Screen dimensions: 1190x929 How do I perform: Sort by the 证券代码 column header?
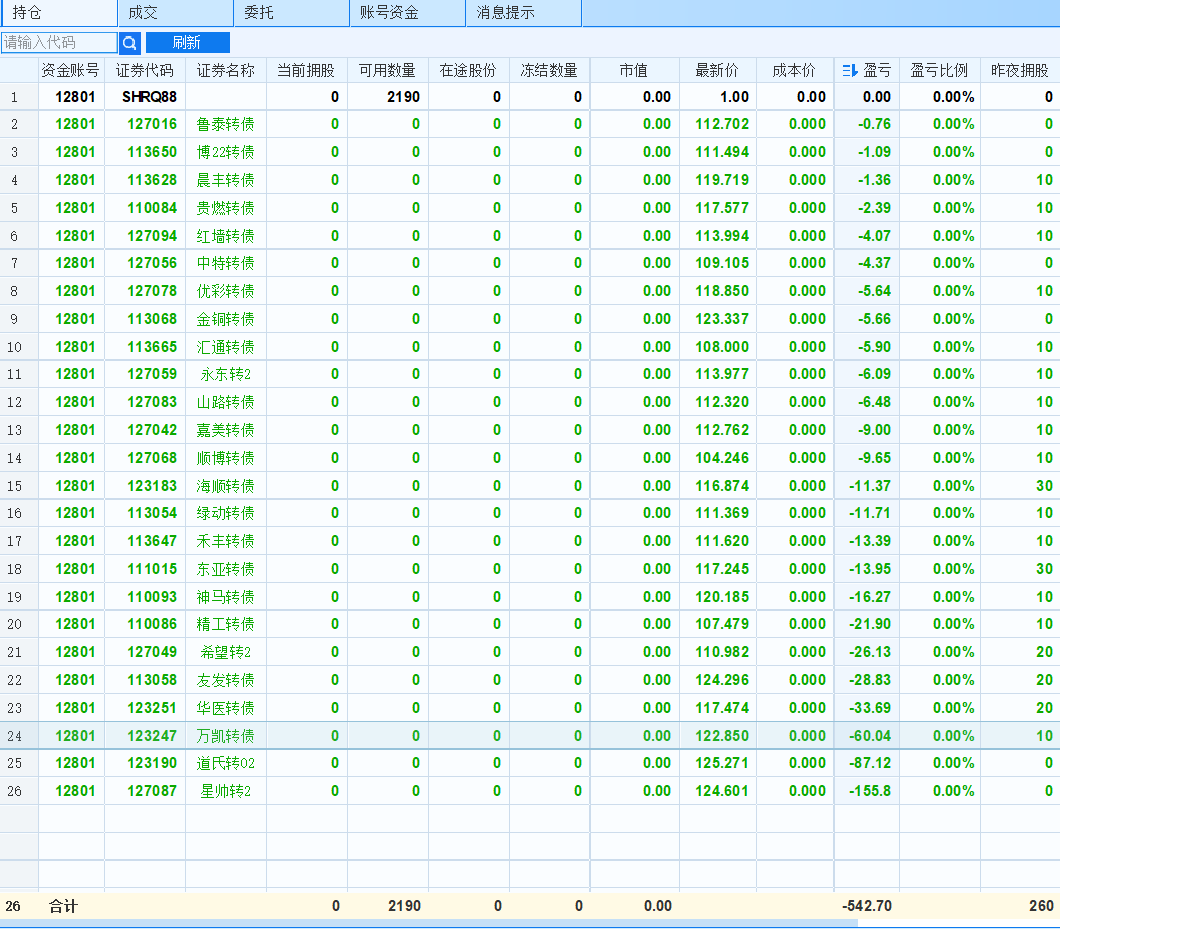(x=144, y=71)
